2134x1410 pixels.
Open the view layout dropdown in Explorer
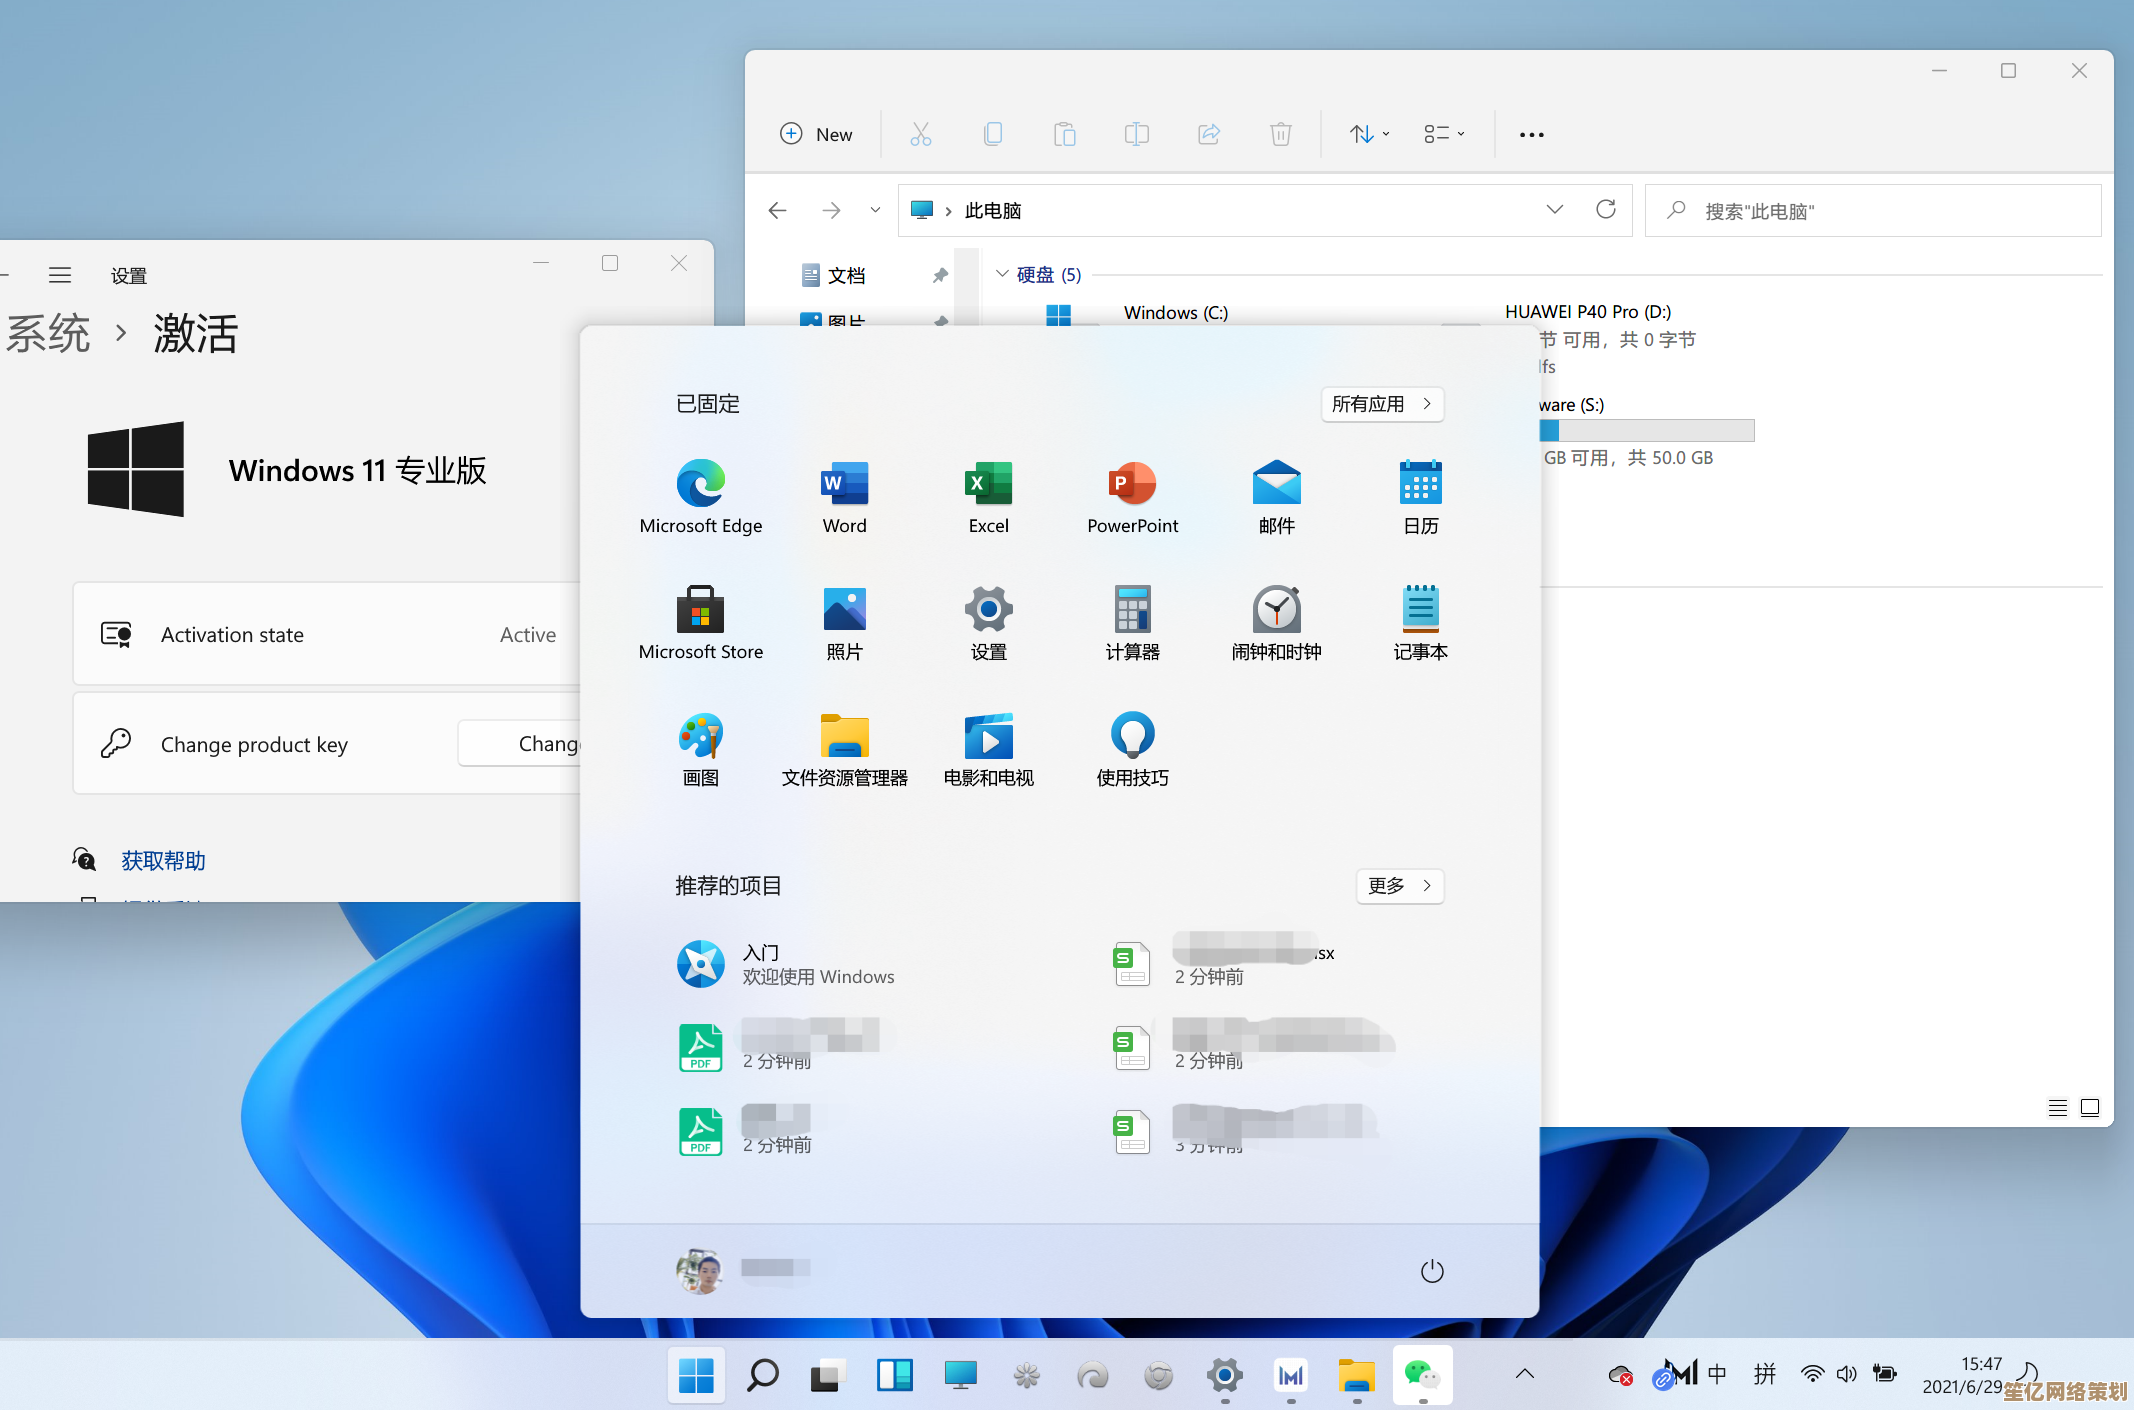(1444, 134)
